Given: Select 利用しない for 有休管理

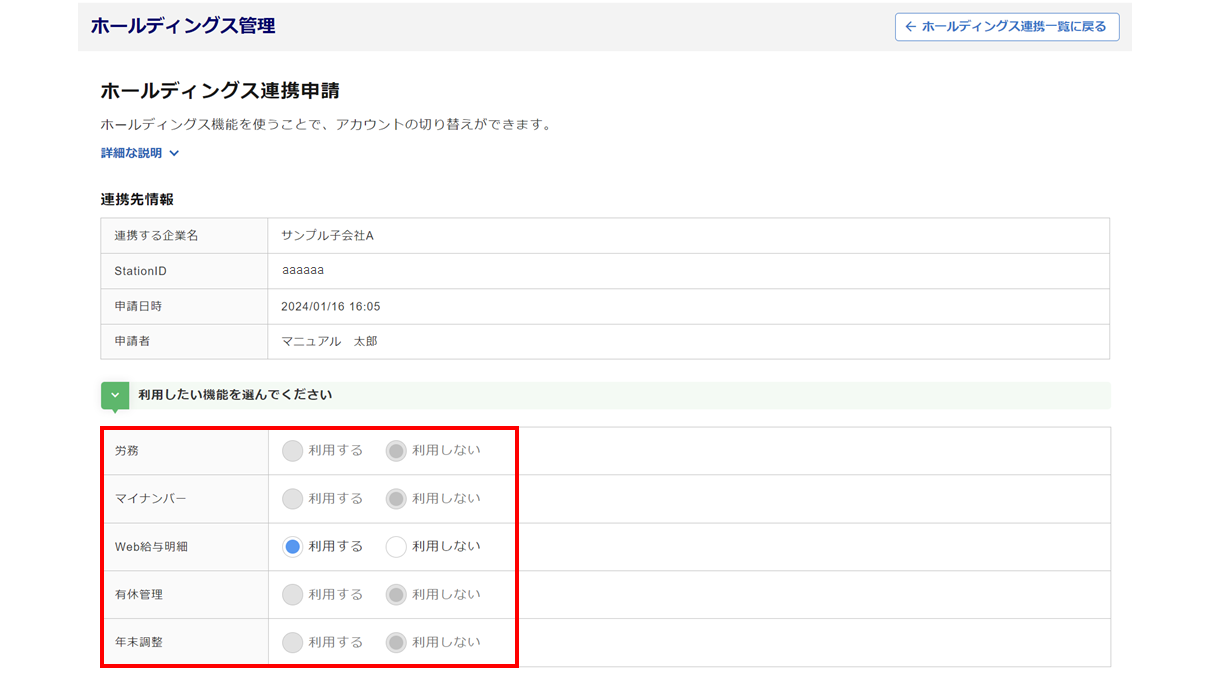Looking at the screenshot, I should coord(396,595).
